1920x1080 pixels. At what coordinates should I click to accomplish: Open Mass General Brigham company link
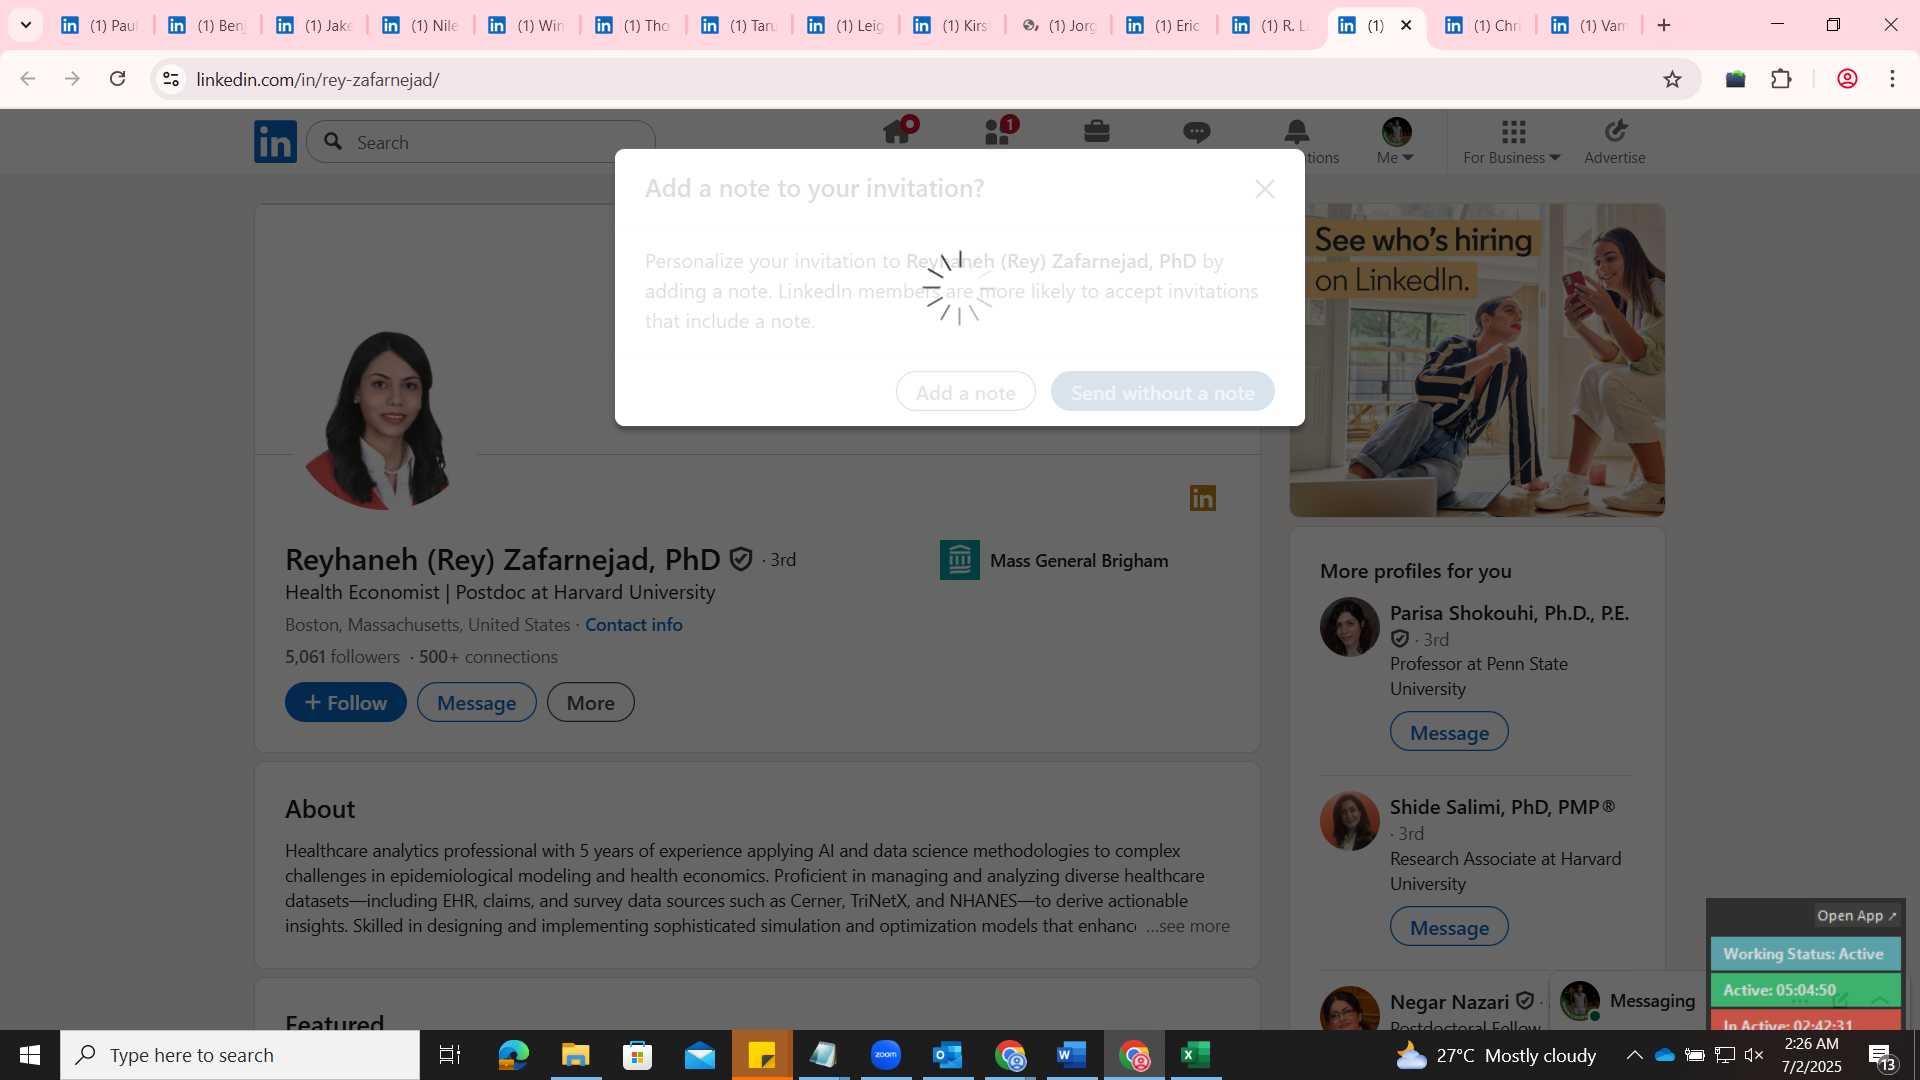[x=1054, y=560]
